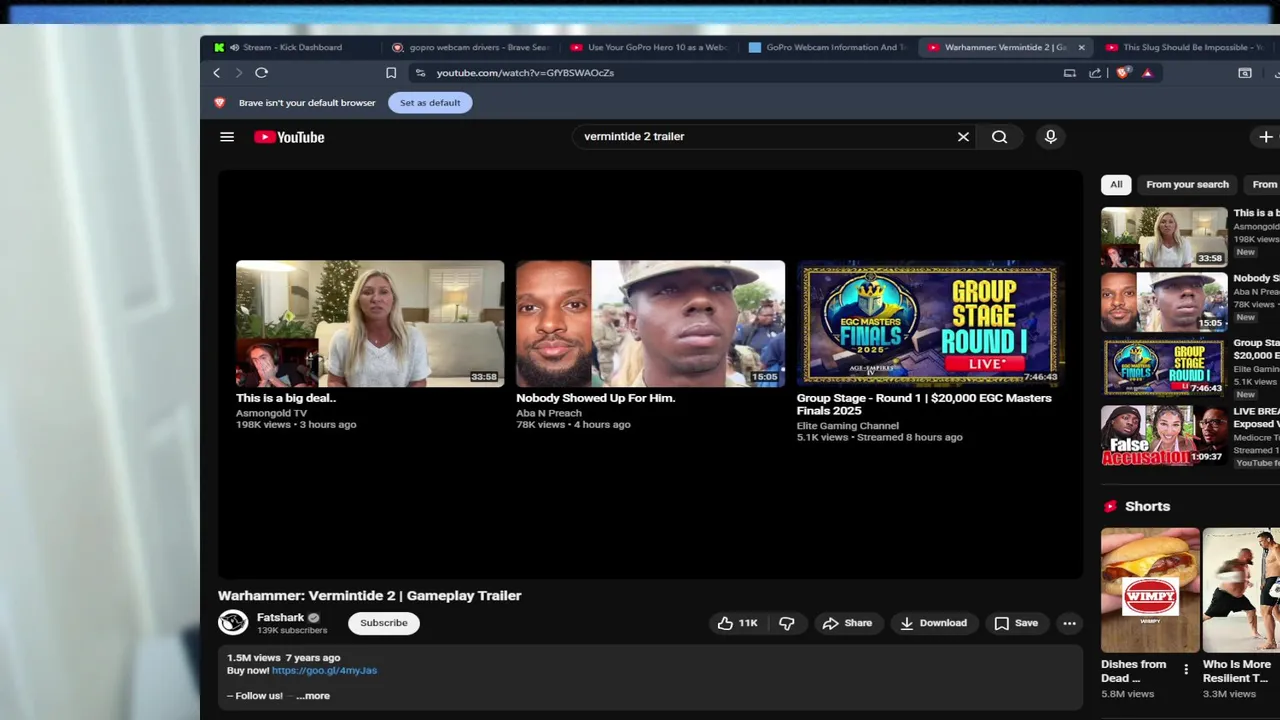Screen dimensions: 1280x720
Task: Open sidebar 7:46:43 Group Stage thumbnail
Action: (1164, 367)
